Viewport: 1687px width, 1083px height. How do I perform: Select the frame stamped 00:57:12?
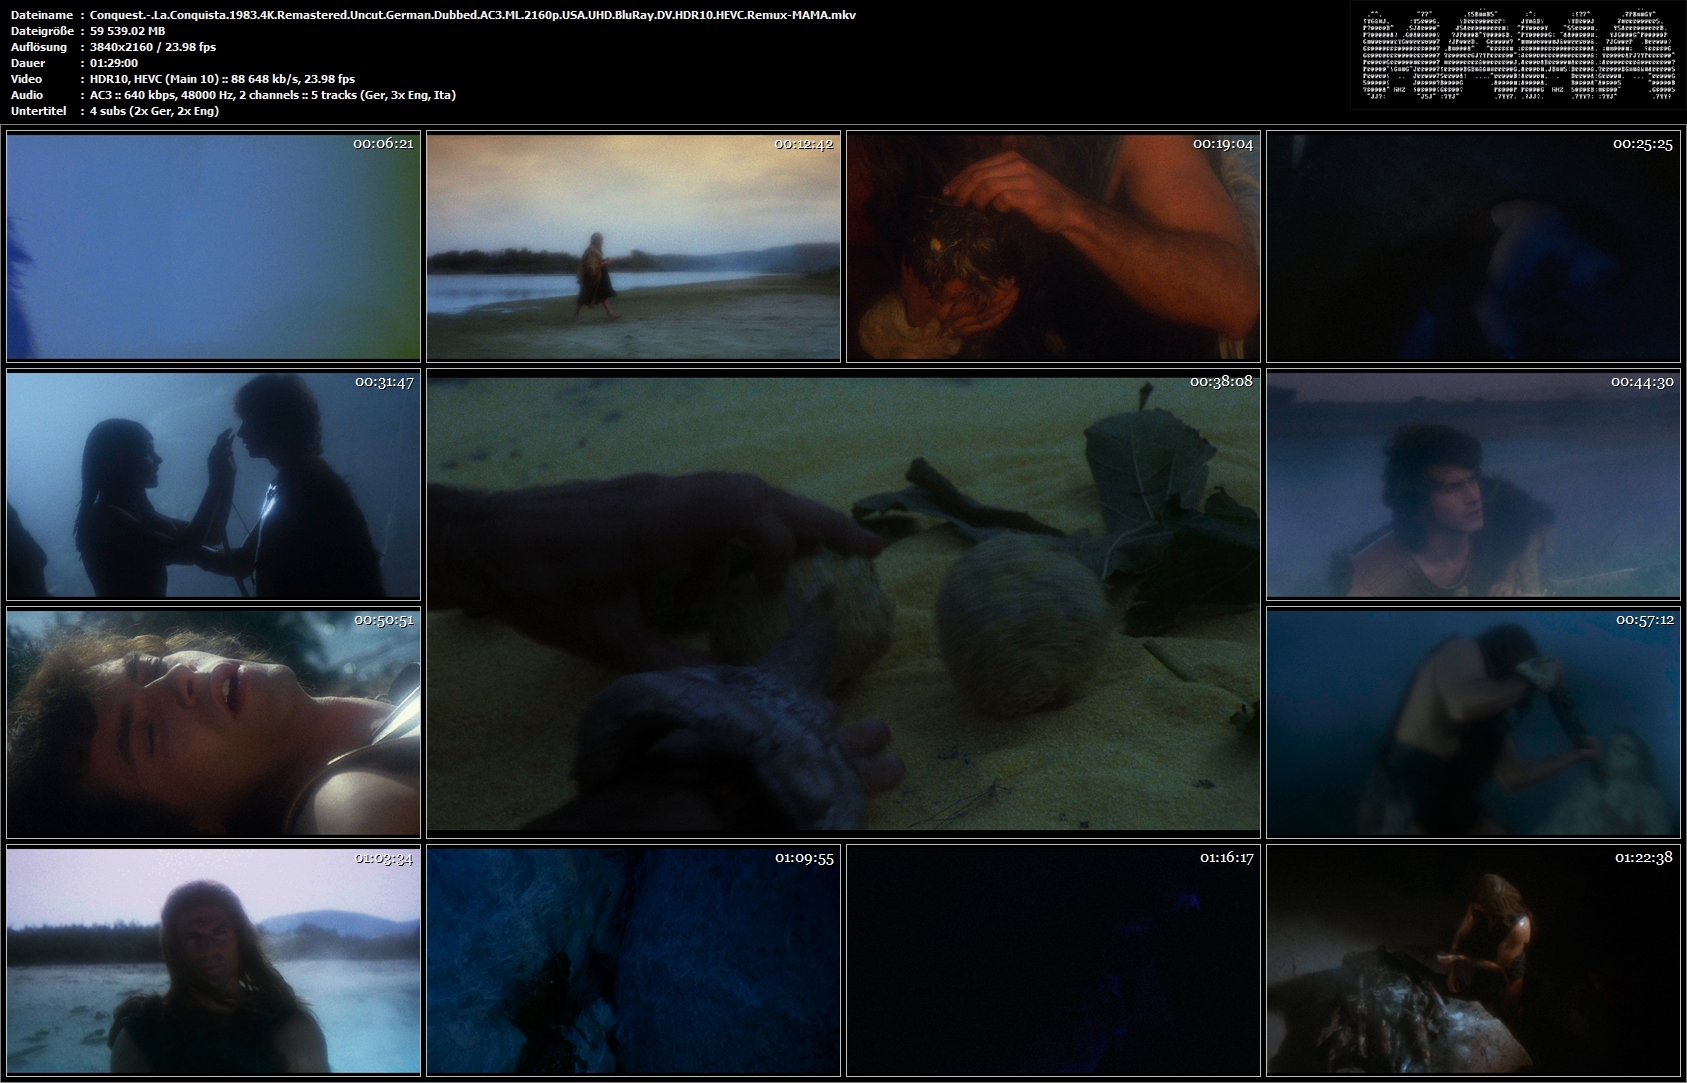tap(1473, 723)
